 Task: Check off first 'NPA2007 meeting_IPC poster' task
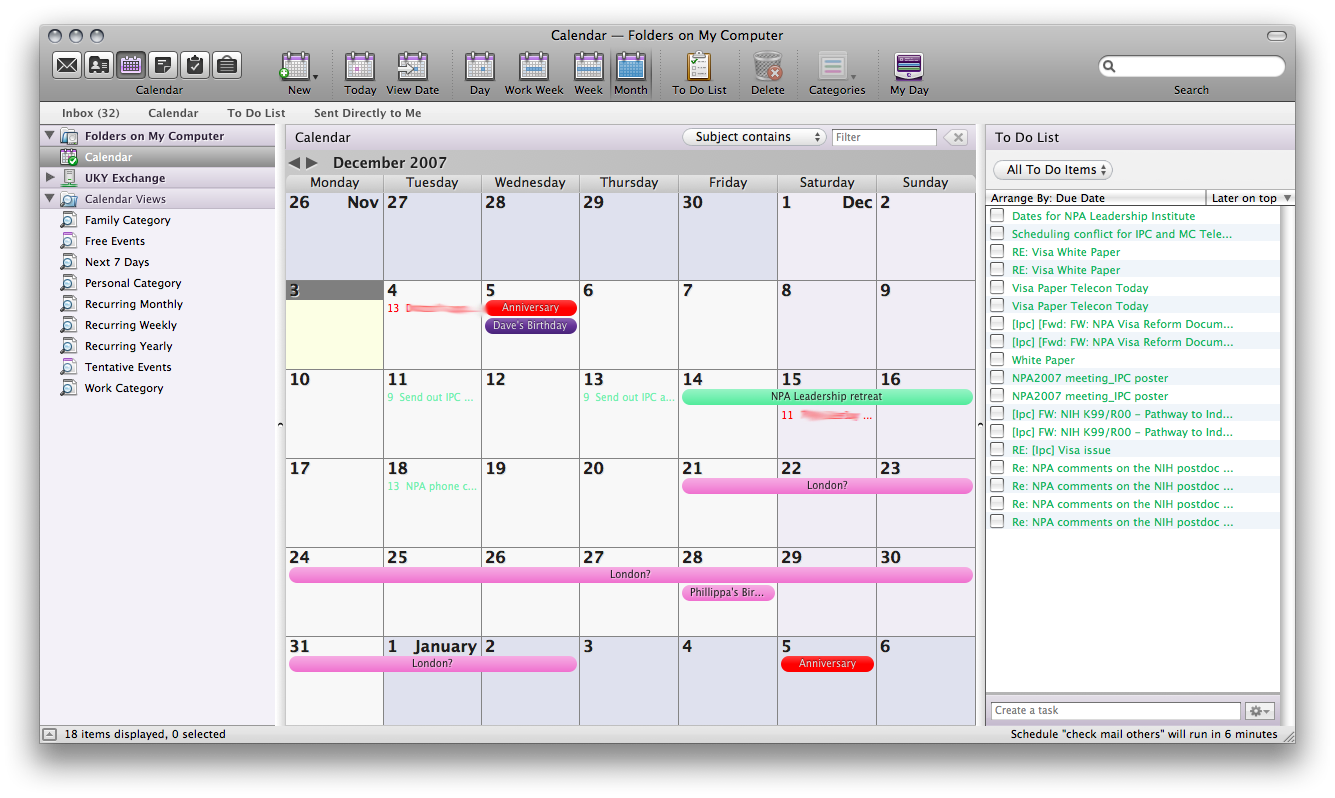point(997,377)
